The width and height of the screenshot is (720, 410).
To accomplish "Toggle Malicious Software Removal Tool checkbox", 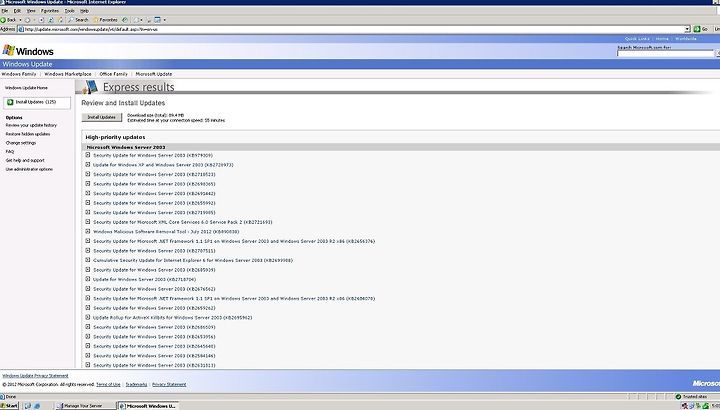I will click(88, 231).
